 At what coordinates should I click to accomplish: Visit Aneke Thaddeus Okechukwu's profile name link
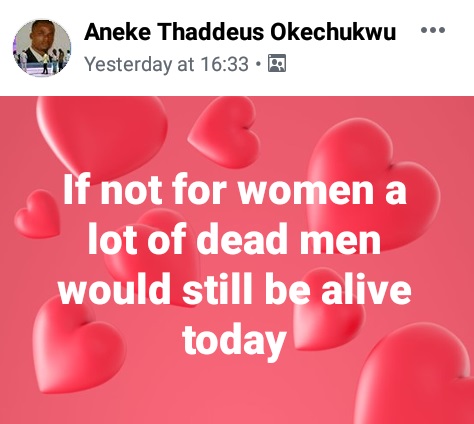click(240, 32)
